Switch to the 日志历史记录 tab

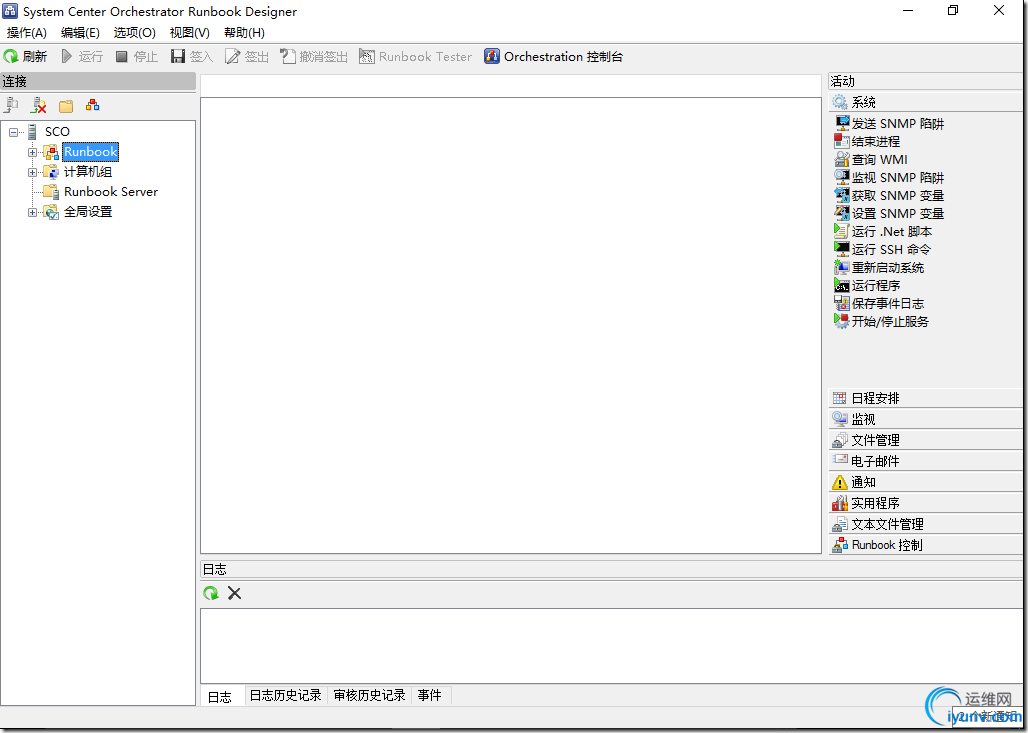(x=286, y=696)
